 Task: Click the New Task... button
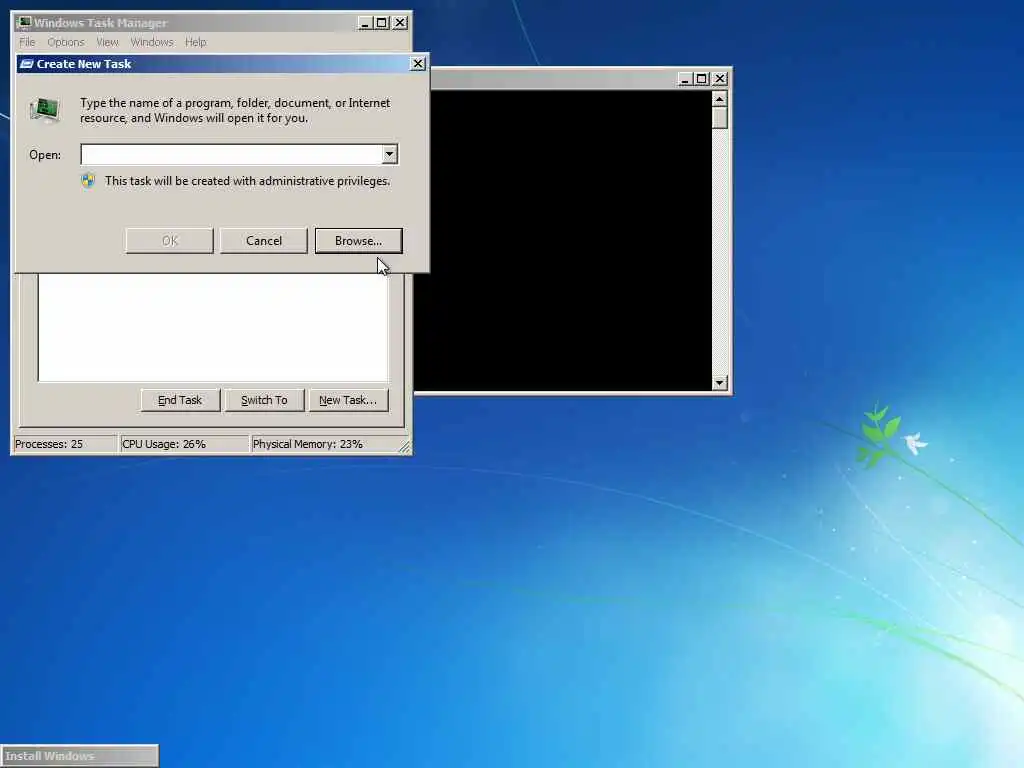click(348, 400)
